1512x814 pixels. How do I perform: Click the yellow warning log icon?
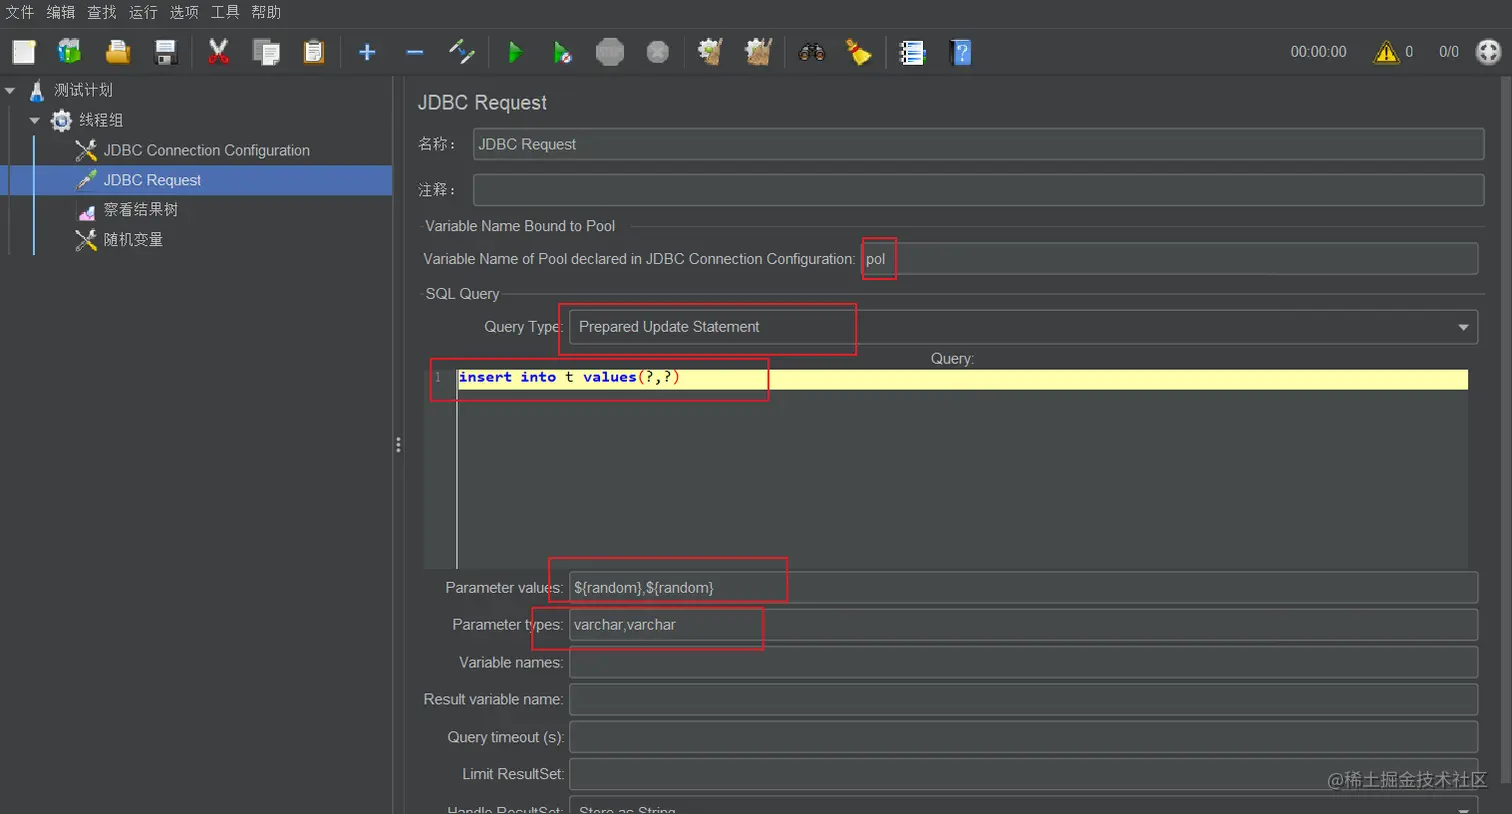point(1386,52)
